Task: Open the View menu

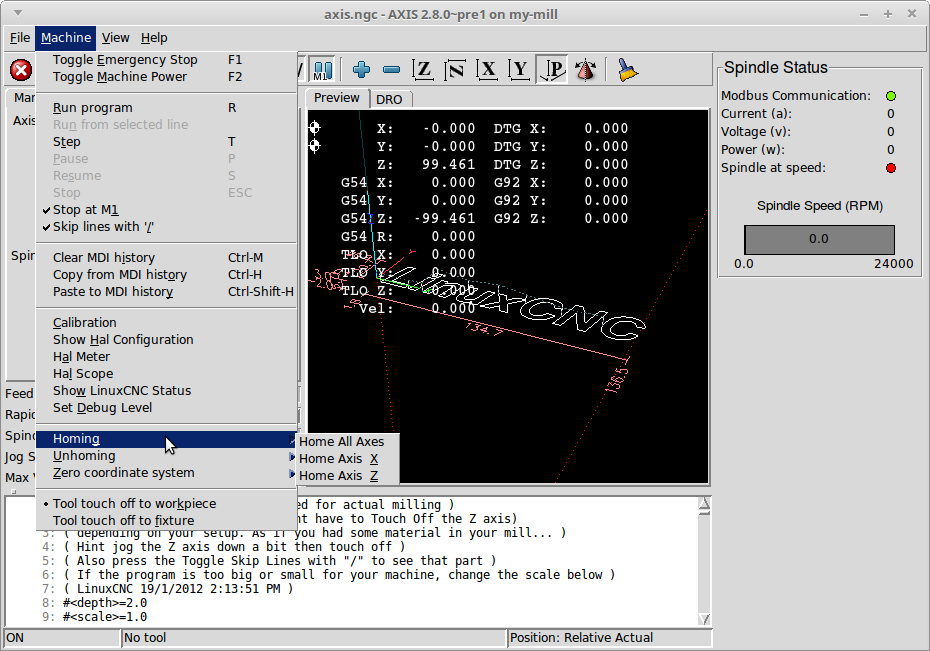Action: click(115, 38)
